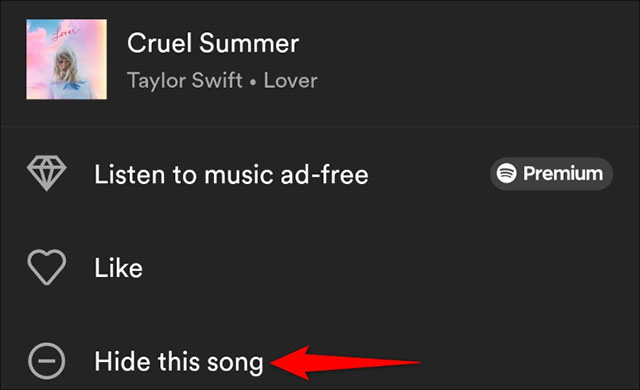Screen dimensions: 640x390
Task: Tap the heart outline icon
Action: click(x=47, y=267)
